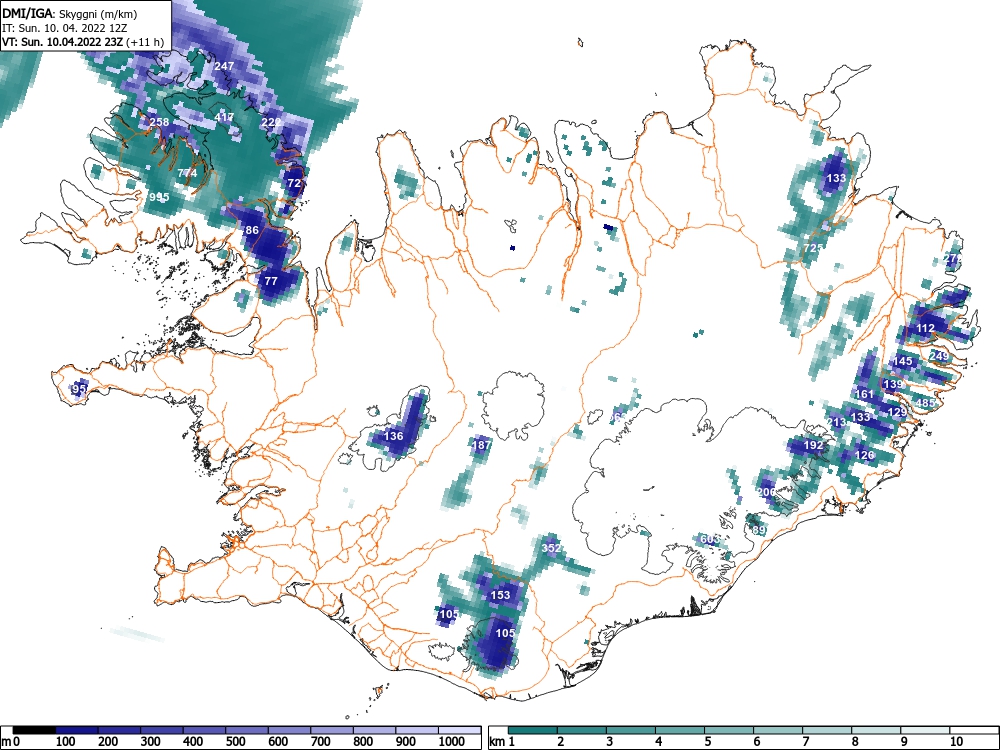The height and width of the screenshot is (750, 1000).
Task: Click the '86' visibility value on the map
Action: point(252,230)
